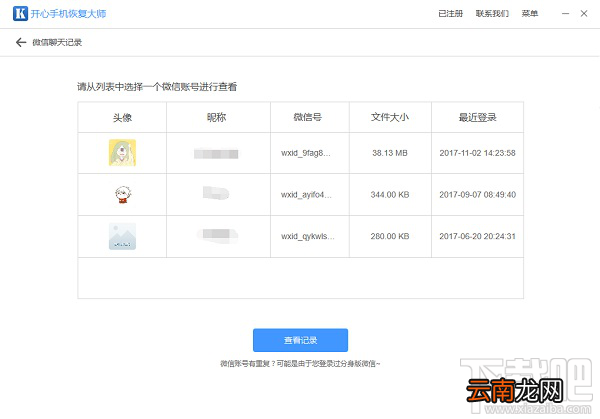Click the hint 微信账号有重复 below the button
The image size is (600, 419).
click(300, 364)
